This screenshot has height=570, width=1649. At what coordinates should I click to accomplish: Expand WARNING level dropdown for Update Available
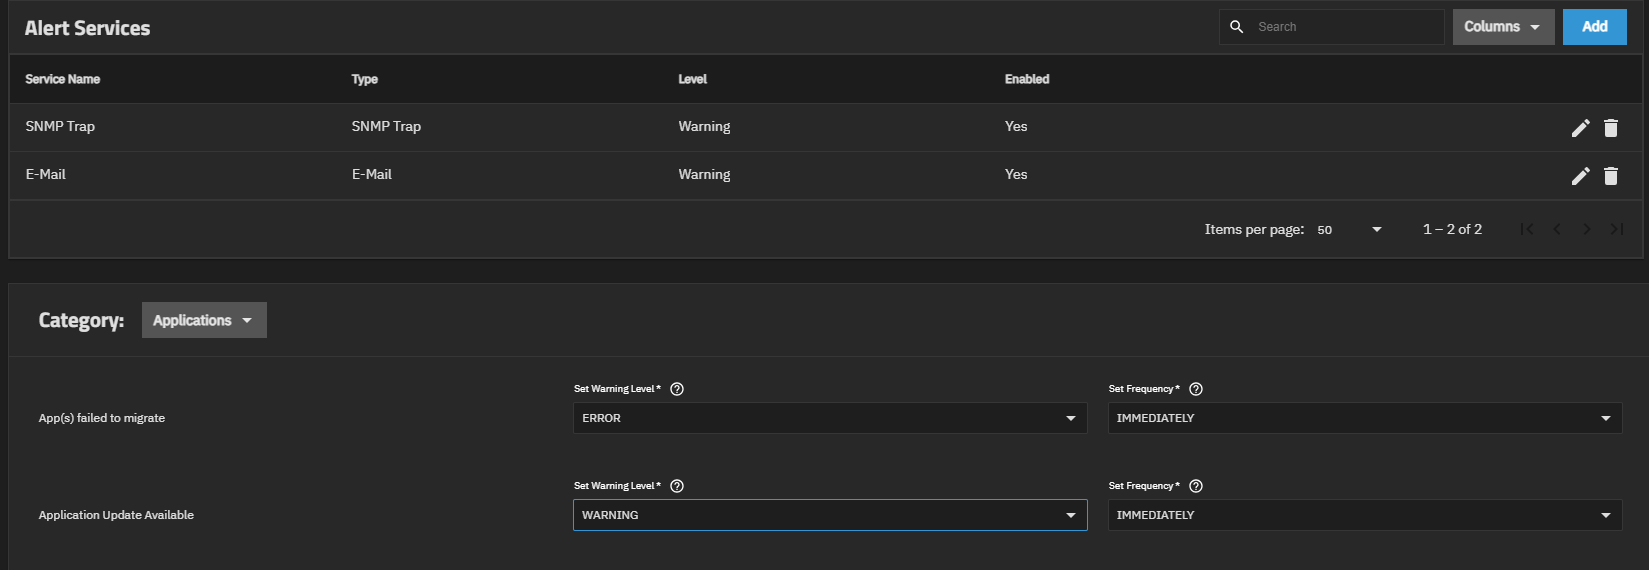830,515
